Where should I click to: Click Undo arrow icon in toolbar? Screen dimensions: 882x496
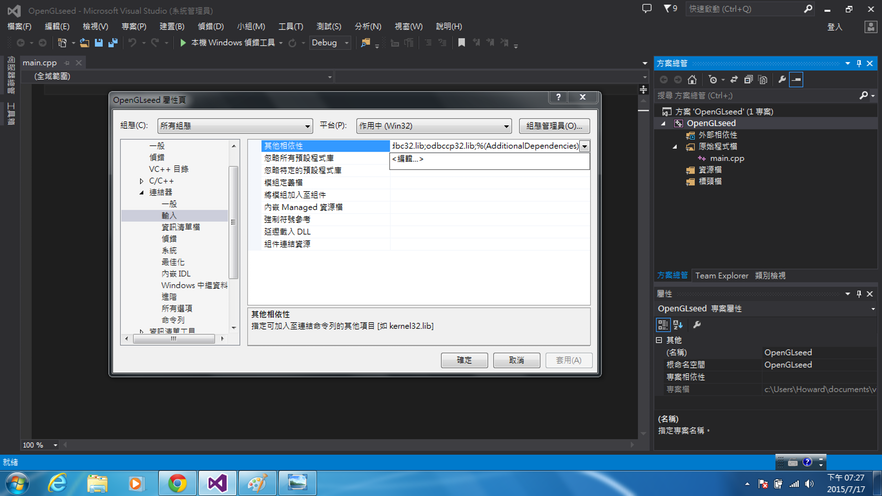pos(132,43)
